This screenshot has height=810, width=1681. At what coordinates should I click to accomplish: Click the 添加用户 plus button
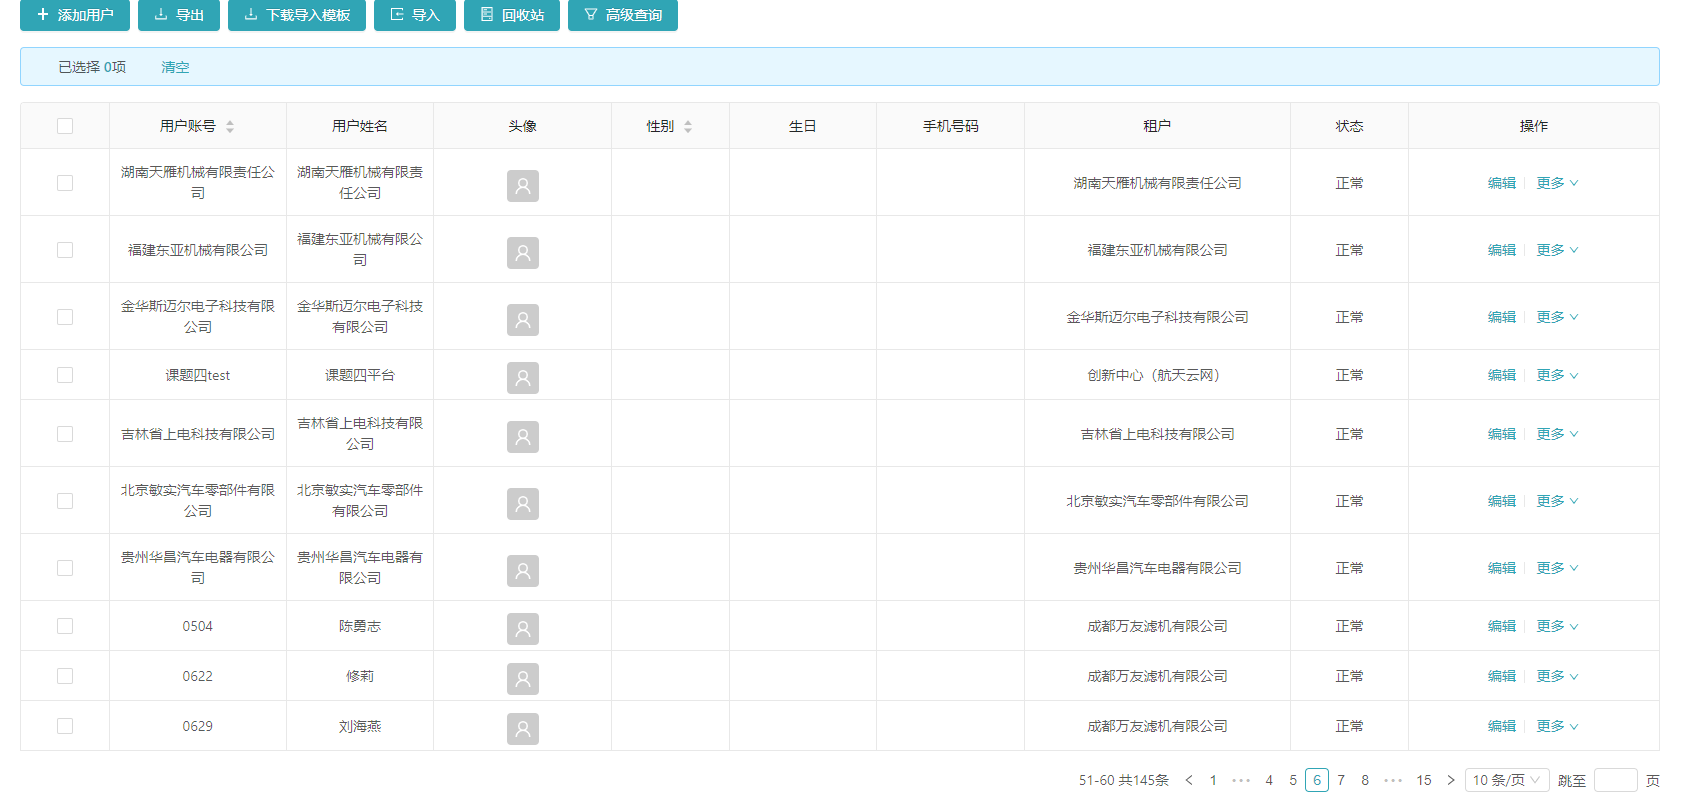[x=75, y=15]
